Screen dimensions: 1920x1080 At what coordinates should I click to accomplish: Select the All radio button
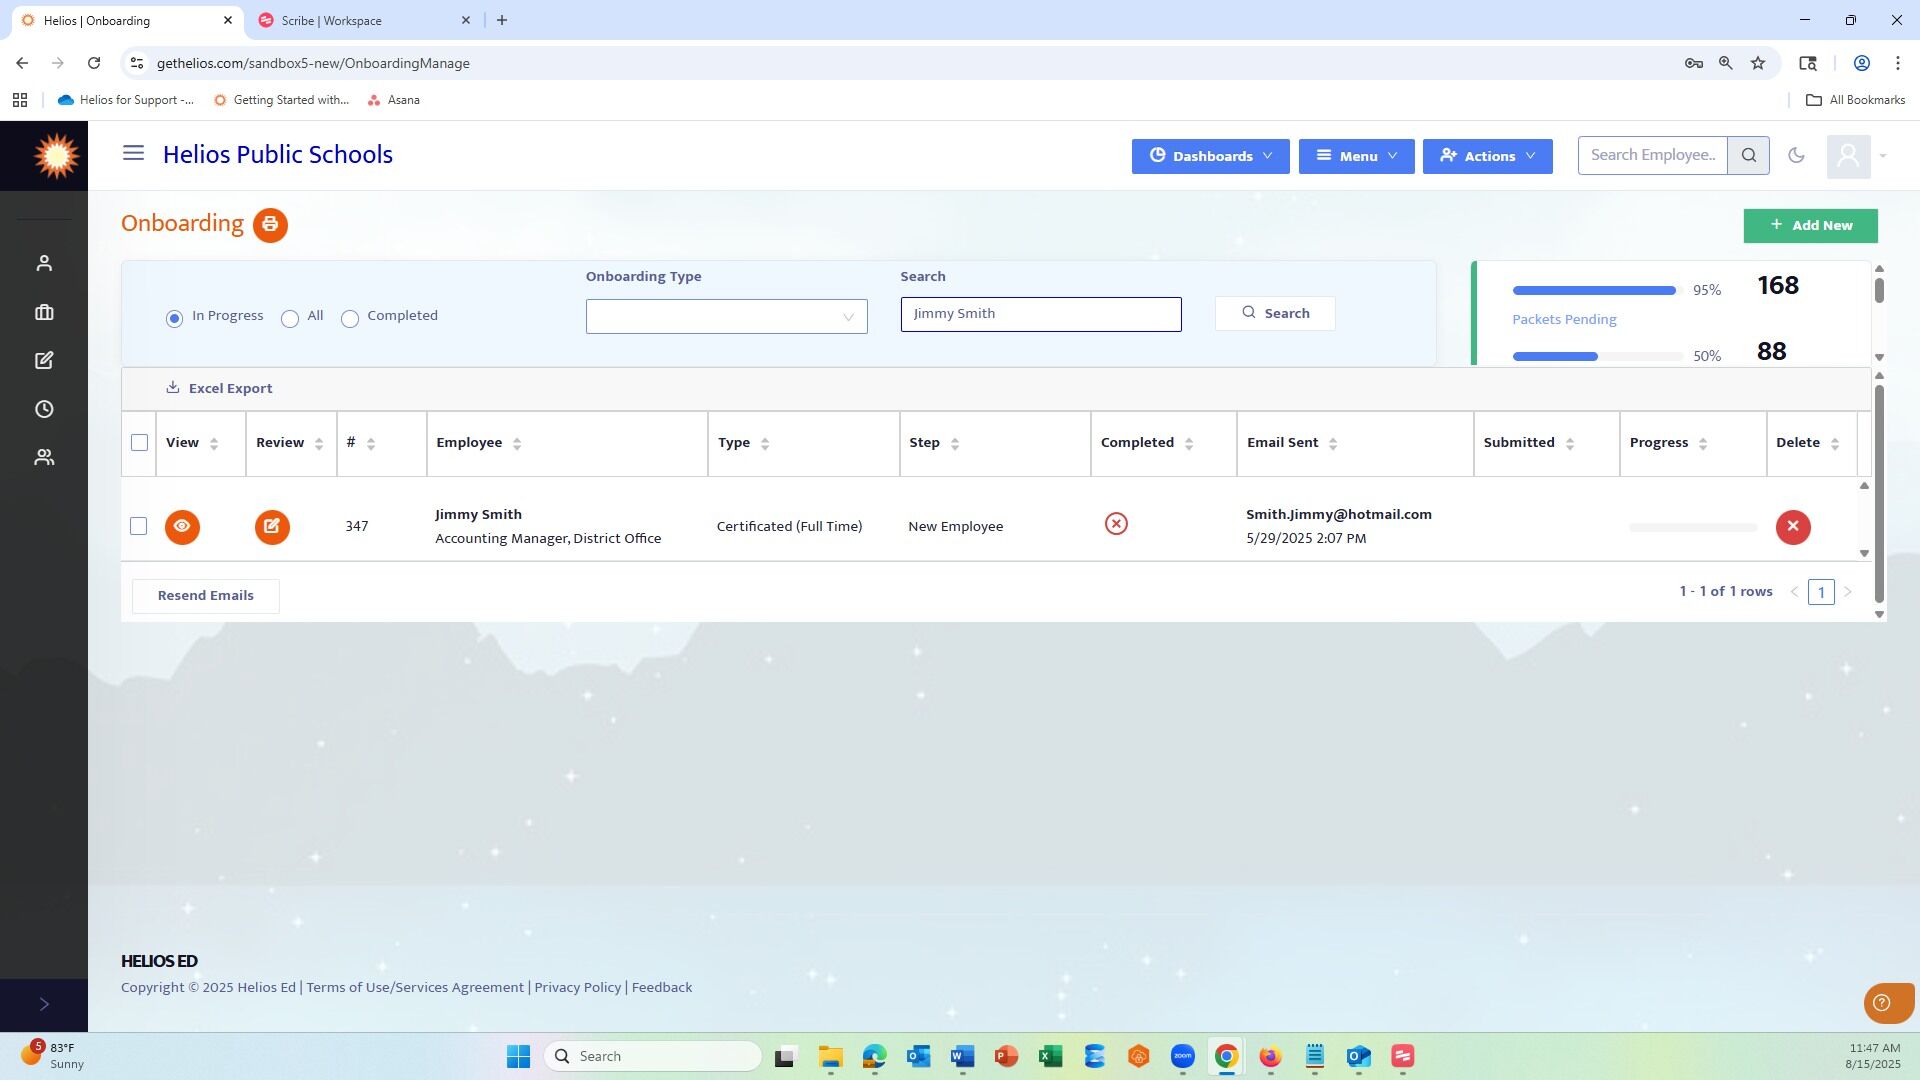pyautogui.click(x=290, y=319)
